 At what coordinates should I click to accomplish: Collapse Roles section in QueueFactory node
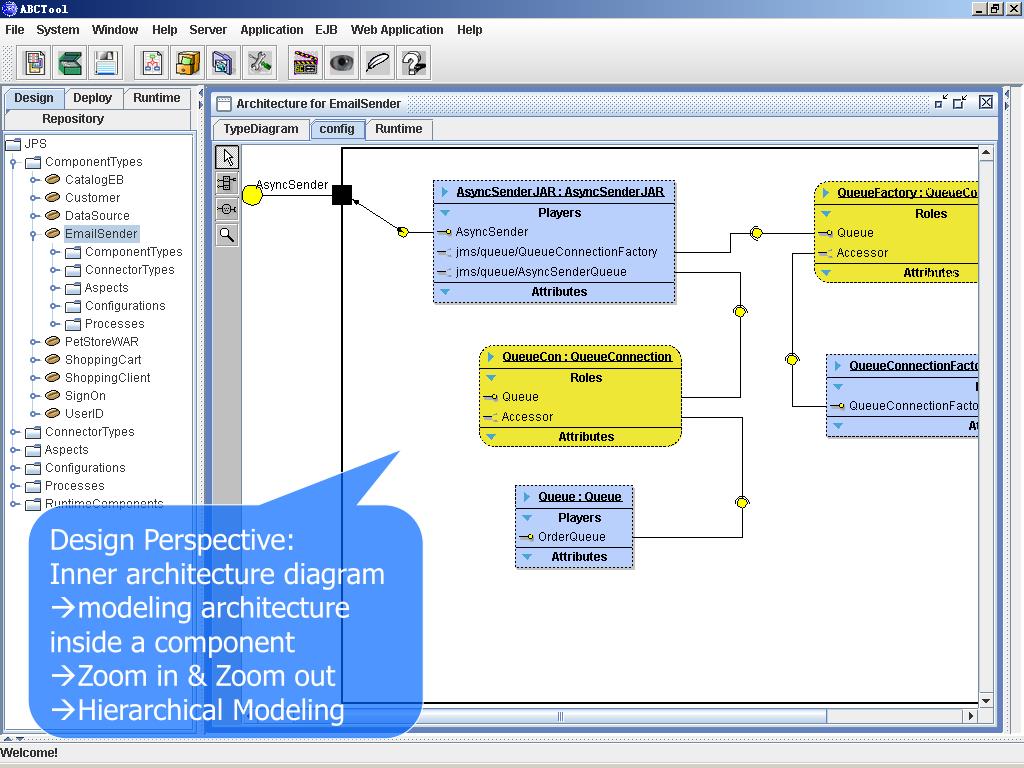point(826,214)
